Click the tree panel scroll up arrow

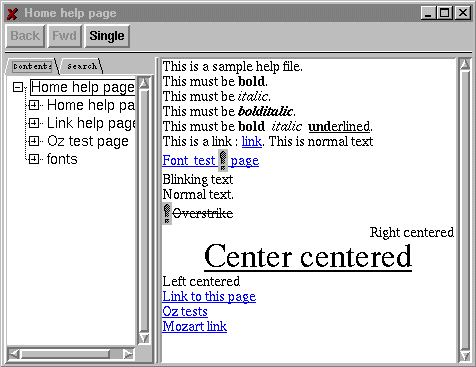coord(144,83)
